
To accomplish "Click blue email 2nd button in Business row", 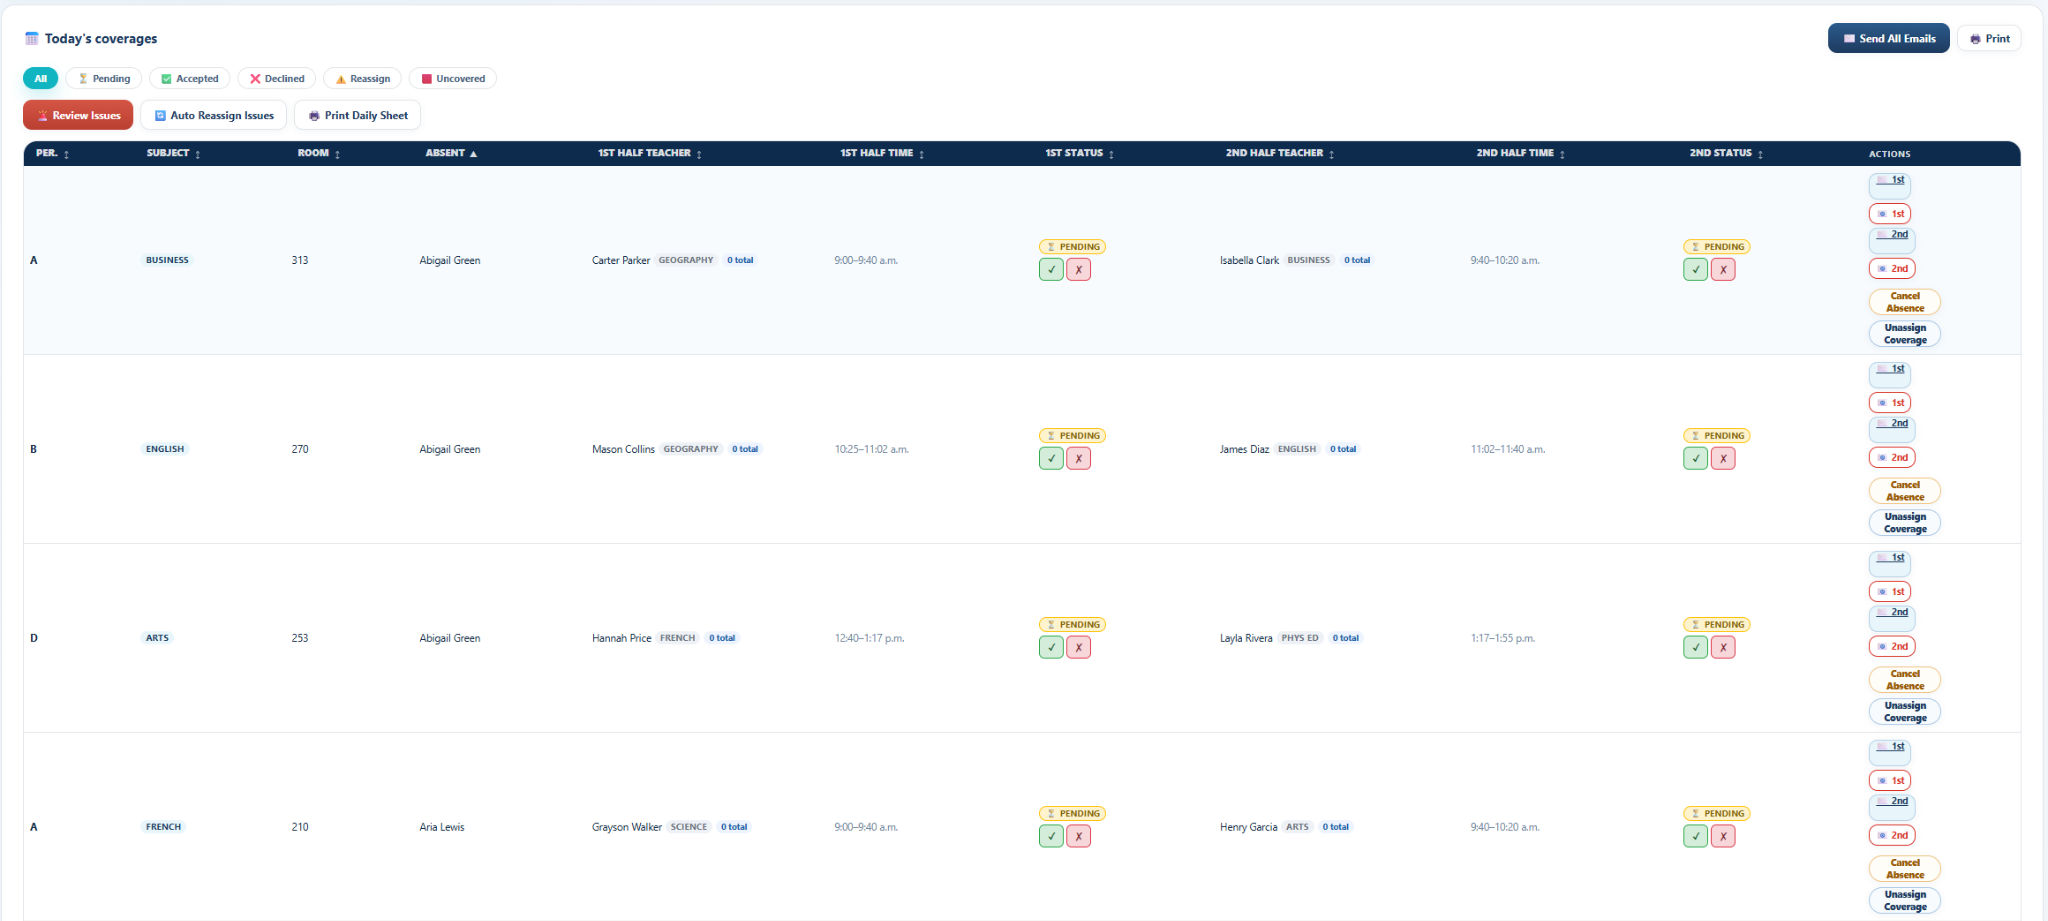I will point(1891,240).
